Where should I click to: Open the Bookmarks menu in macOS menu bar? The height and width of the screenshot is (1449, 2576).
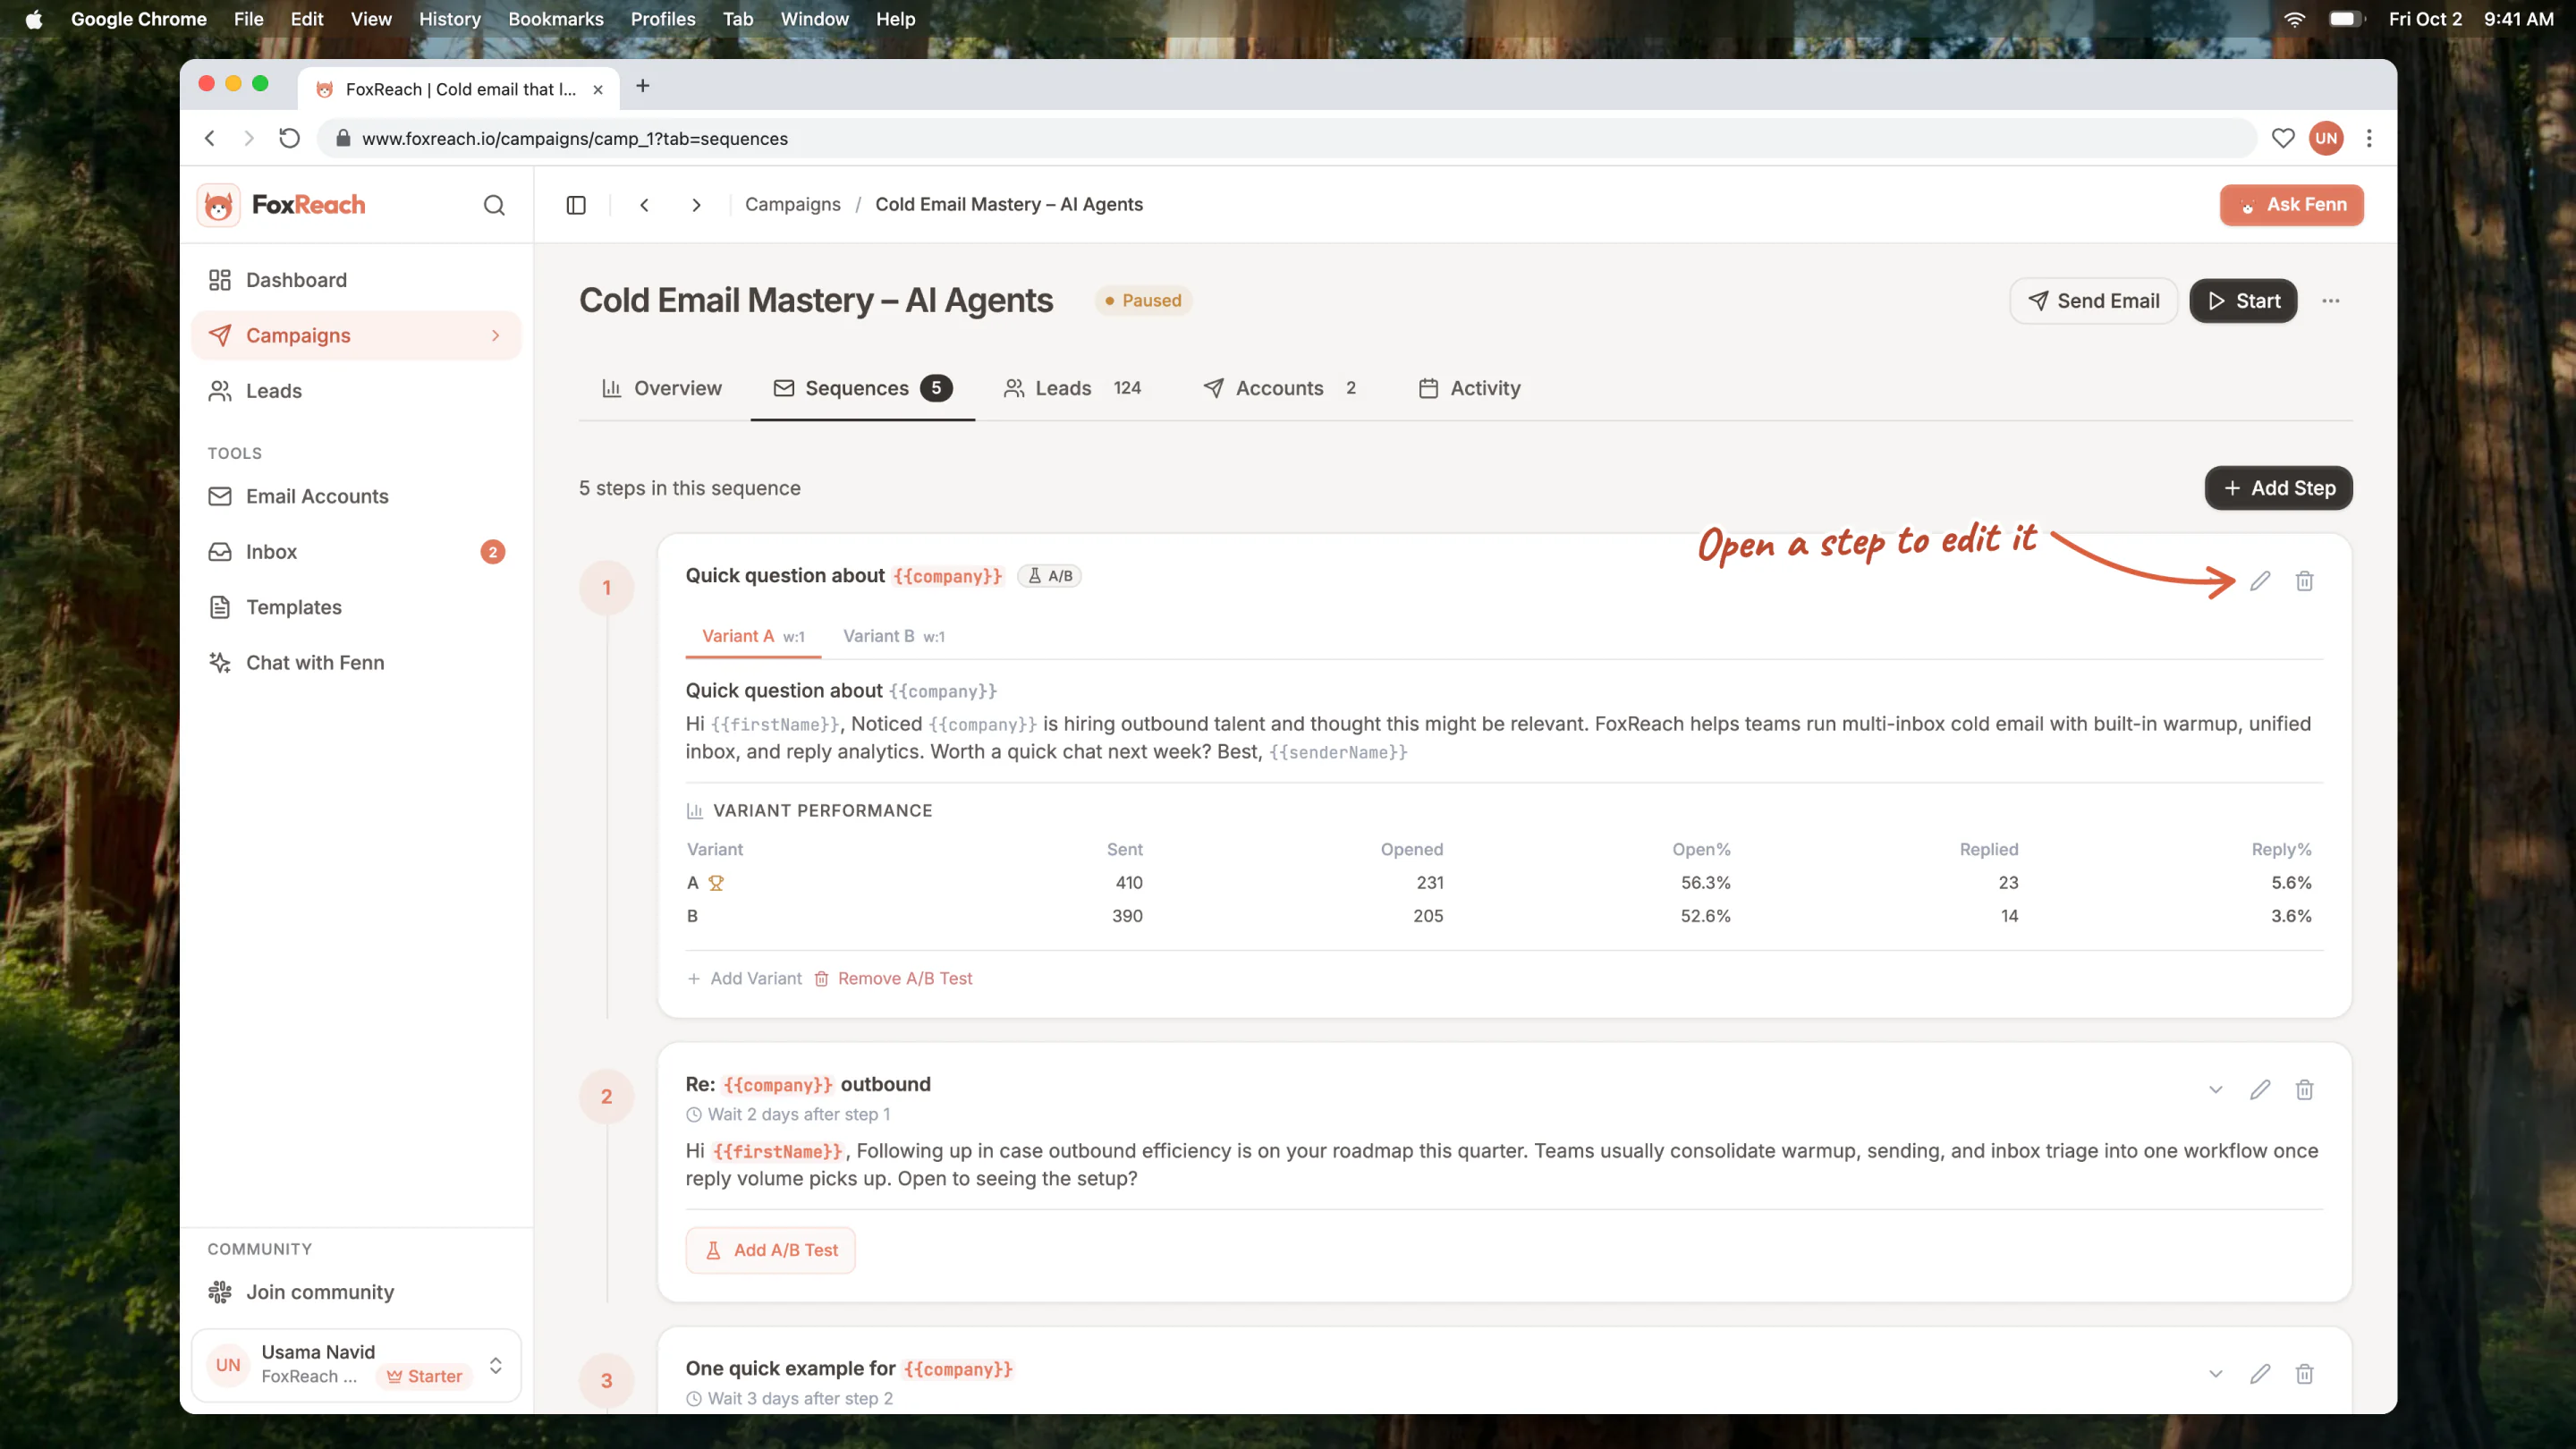click(555, 19)
